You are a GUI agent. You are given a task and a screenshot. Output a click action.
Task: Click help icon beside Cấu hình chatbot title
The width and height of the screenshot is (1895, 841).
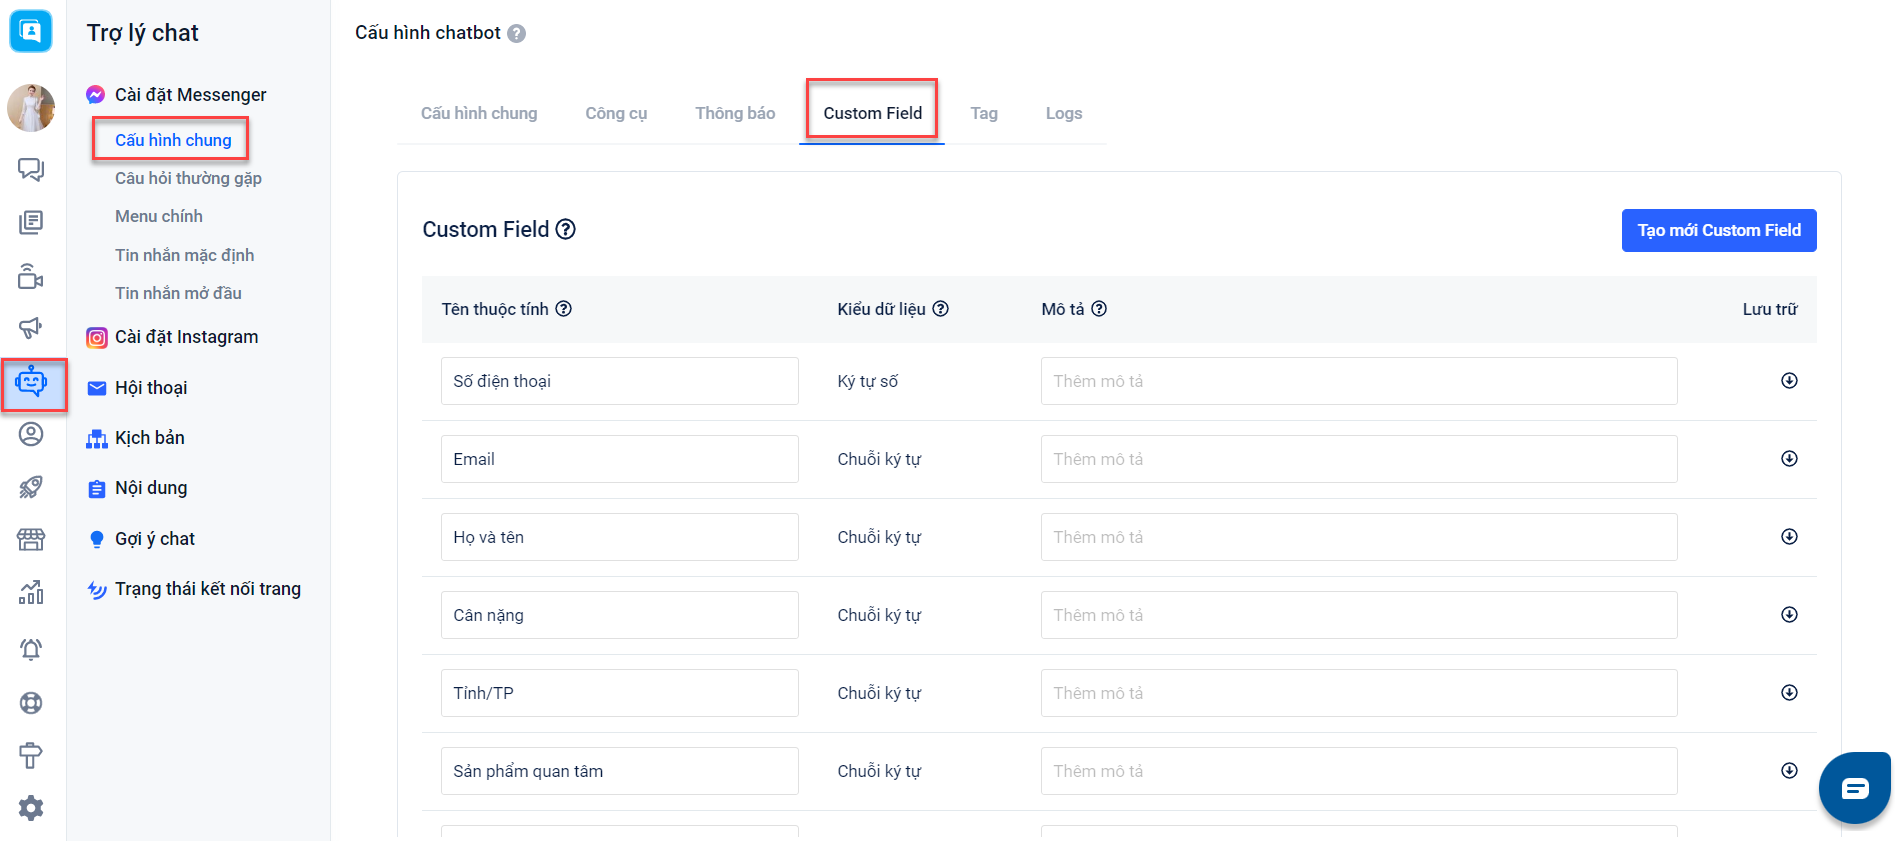(x=516, y=33)
